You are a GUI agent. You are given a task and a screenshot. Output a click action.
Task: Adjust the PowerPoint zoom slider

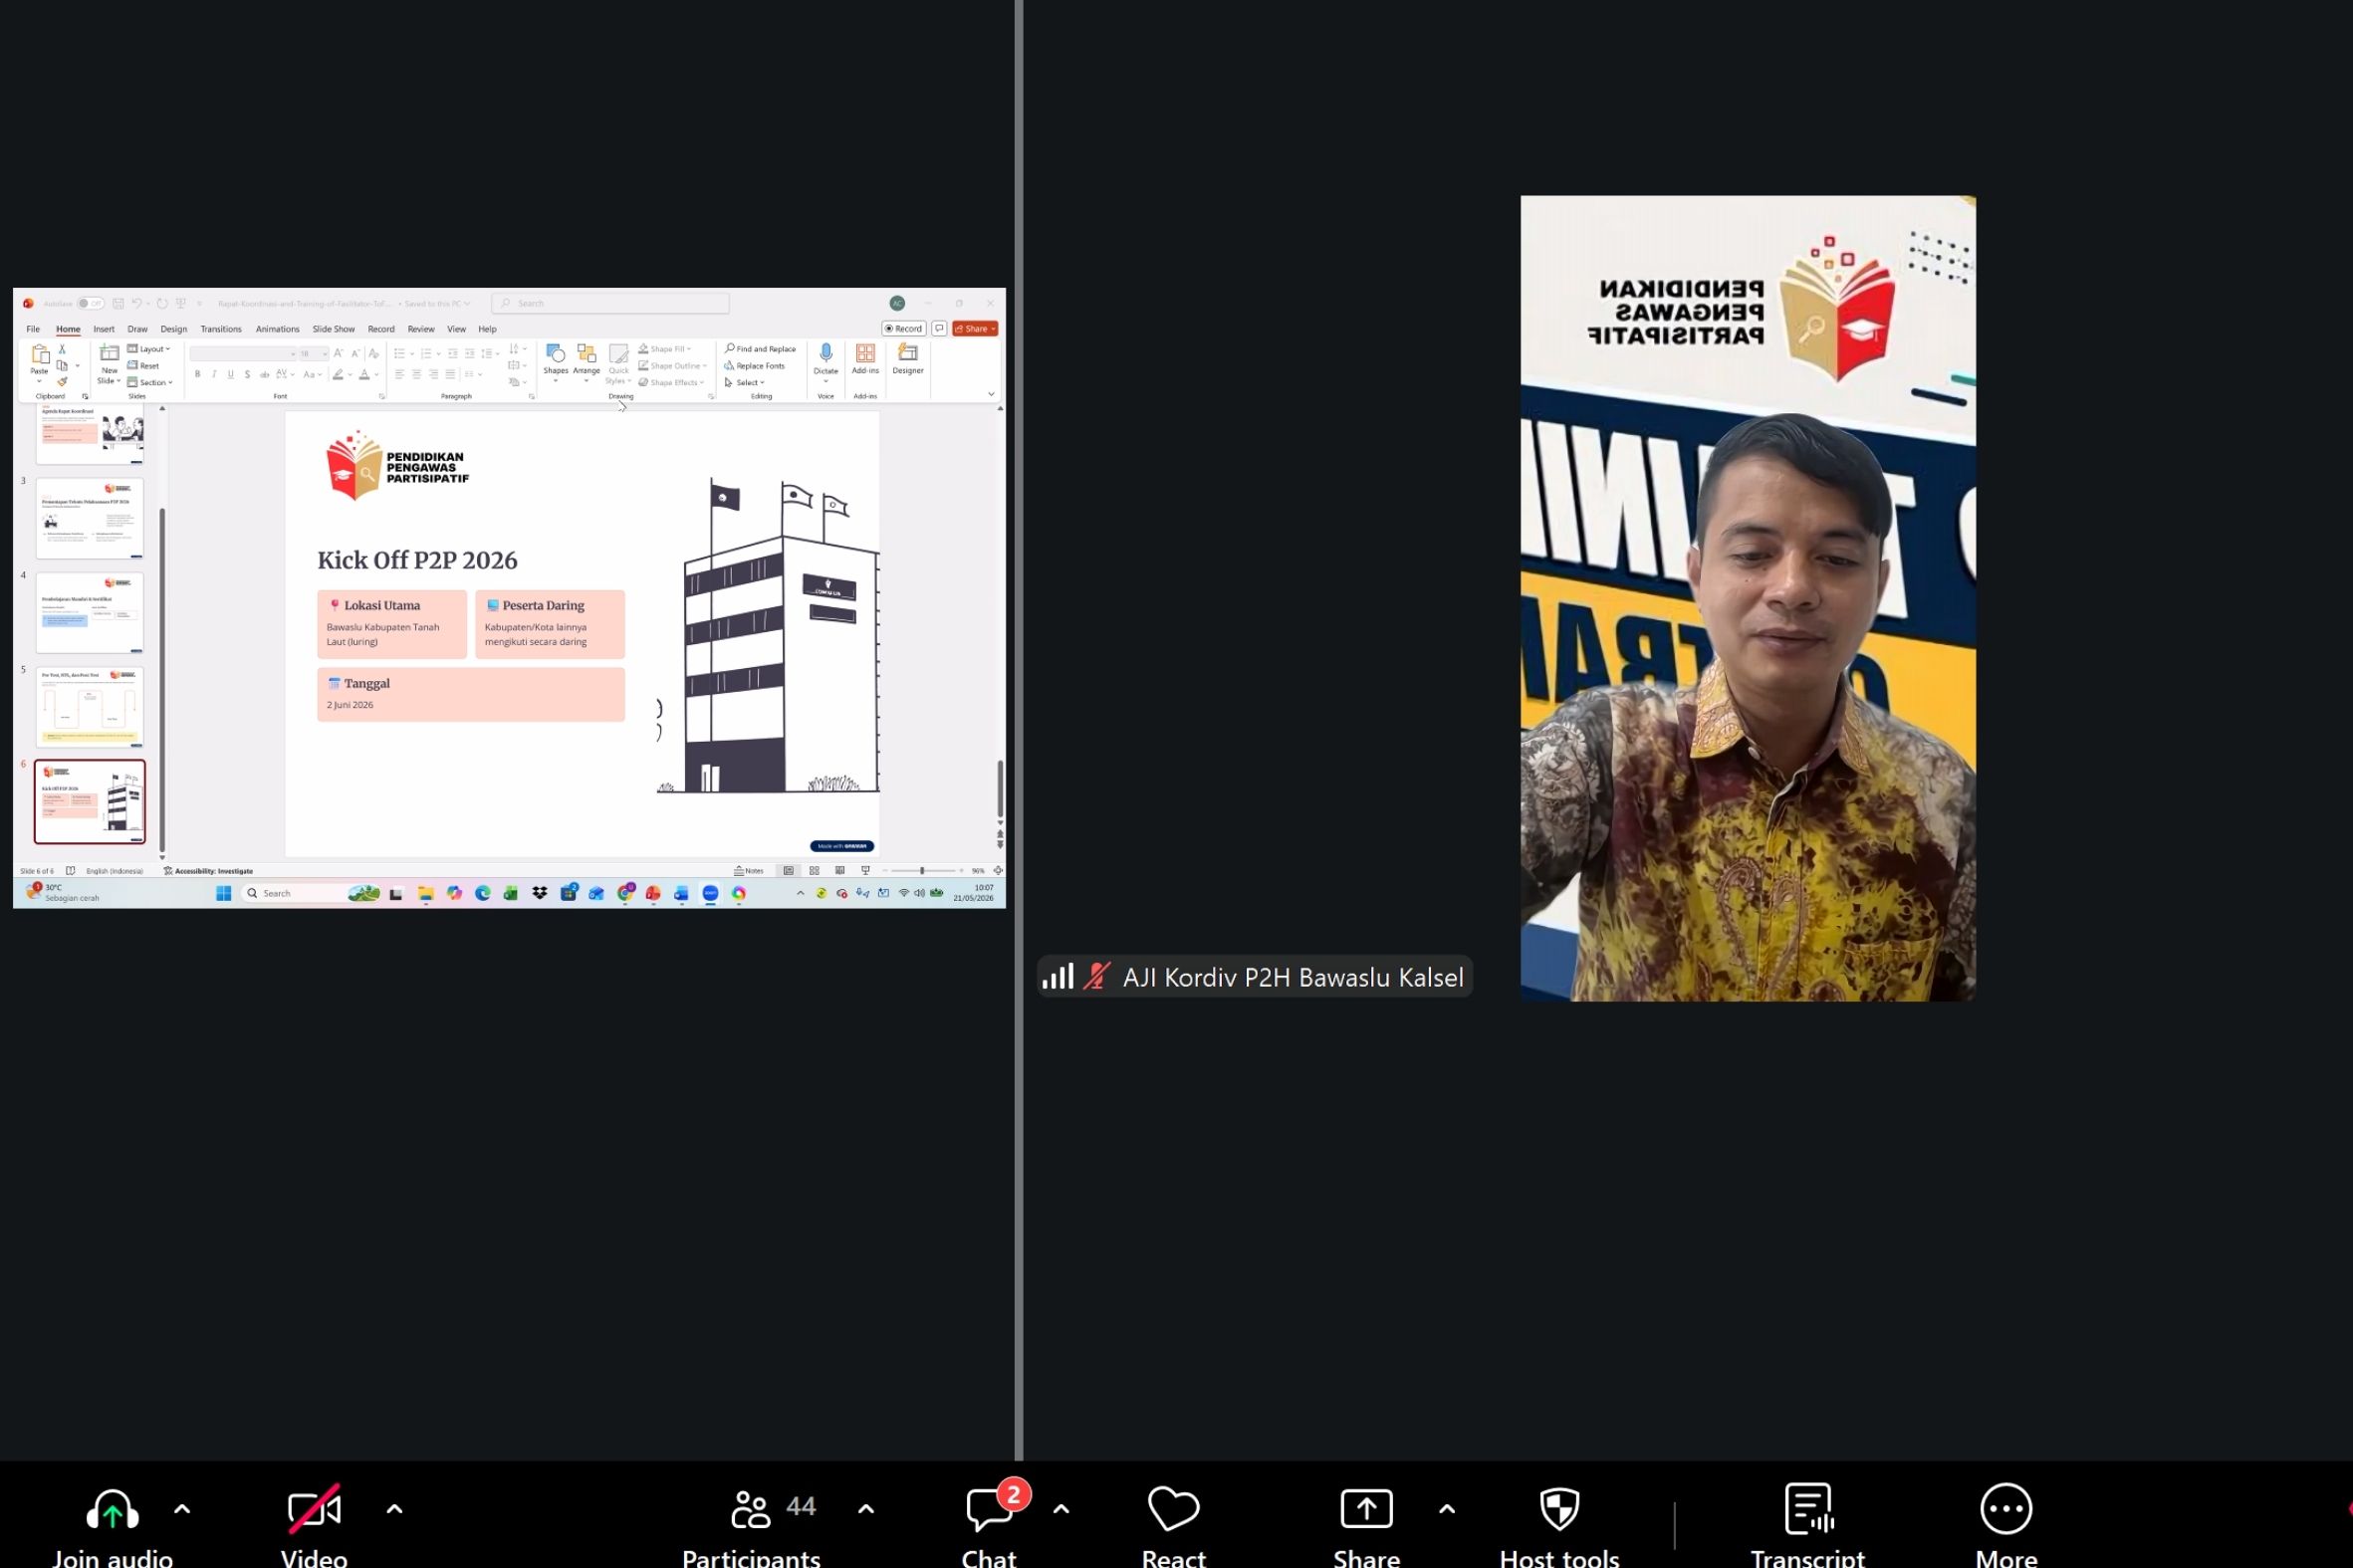click(x=922, y=871)
